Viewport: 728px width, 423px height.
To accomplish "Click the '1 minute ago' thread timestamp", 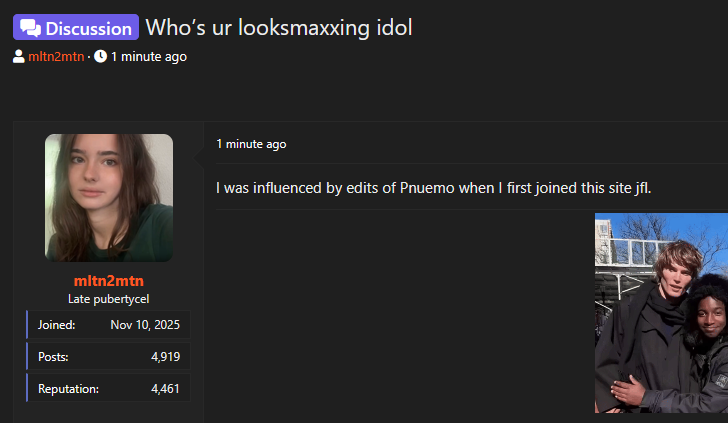I will point(149,57).
